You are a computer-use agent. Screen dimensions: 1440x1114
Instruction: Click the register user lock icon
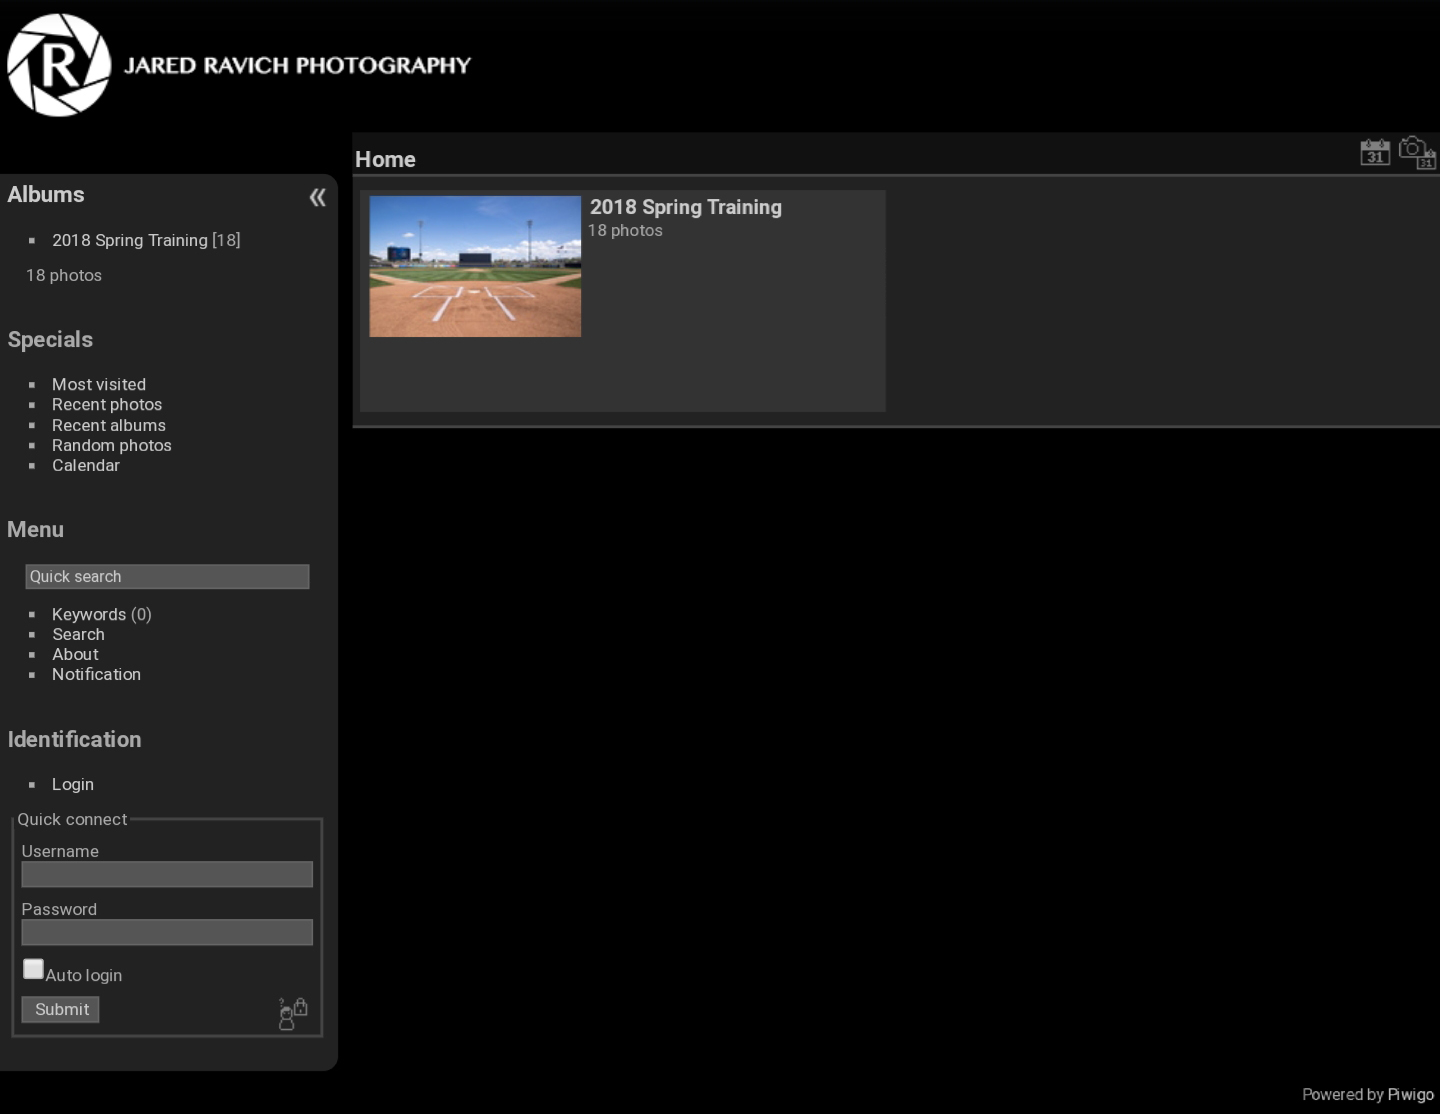tap(292, 1013)
